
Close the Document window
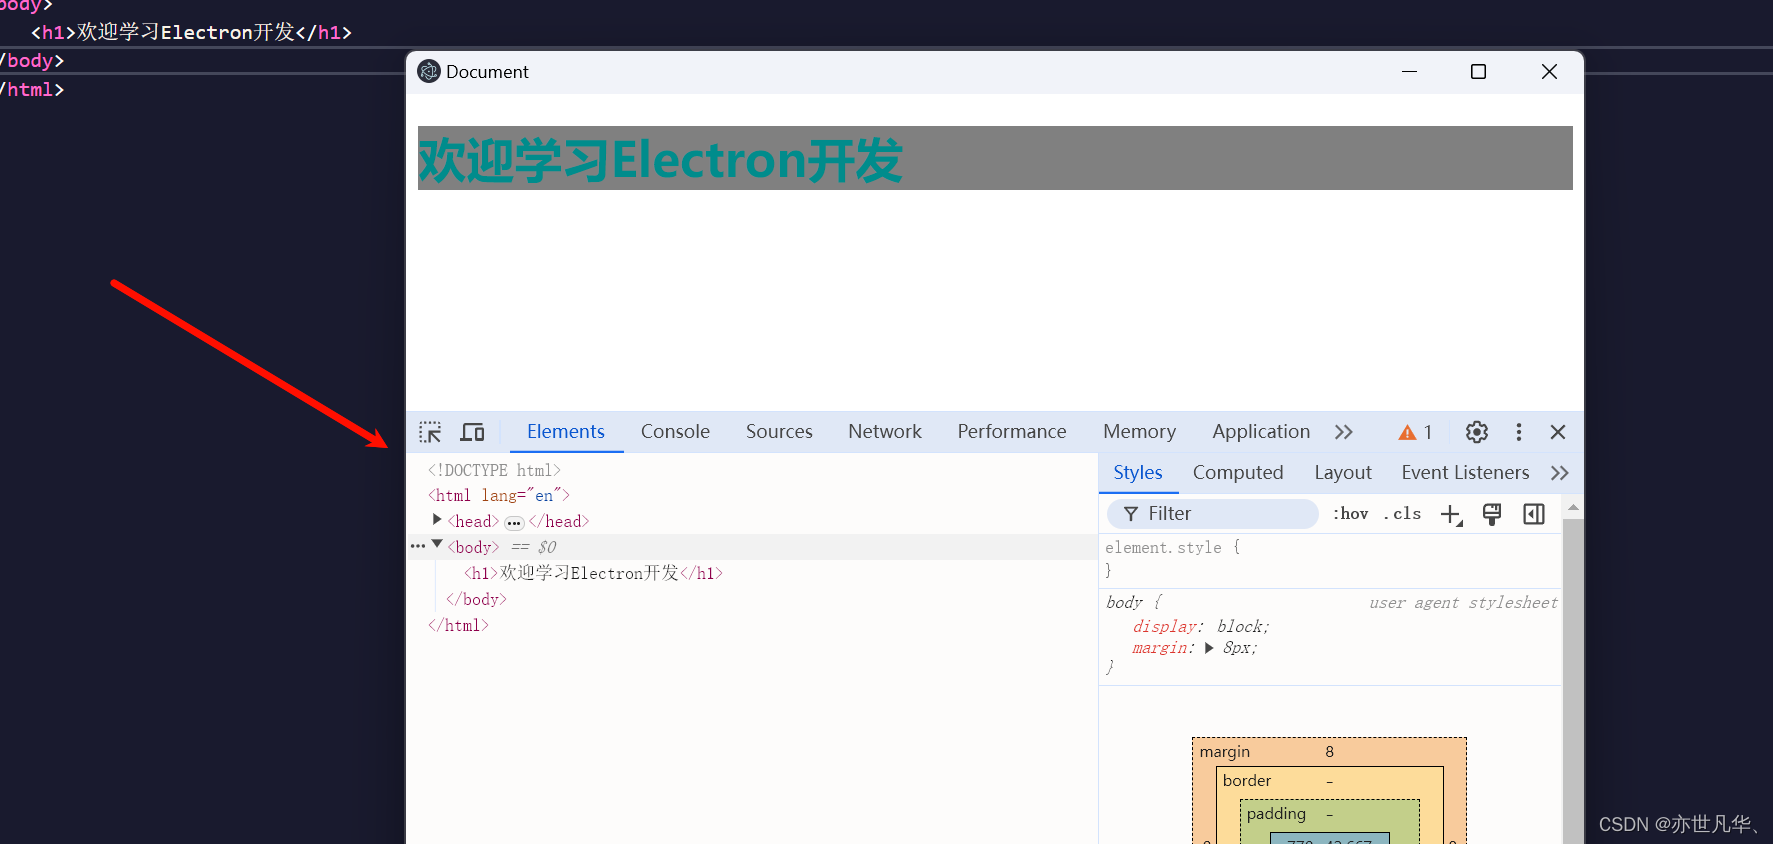tap(1549, 72)
